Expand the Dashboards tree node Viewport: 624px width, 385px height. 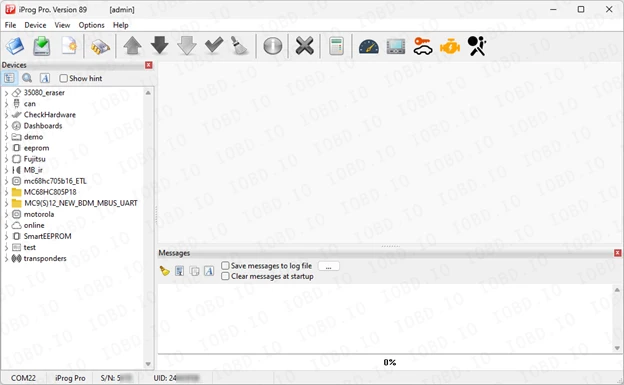6,126
